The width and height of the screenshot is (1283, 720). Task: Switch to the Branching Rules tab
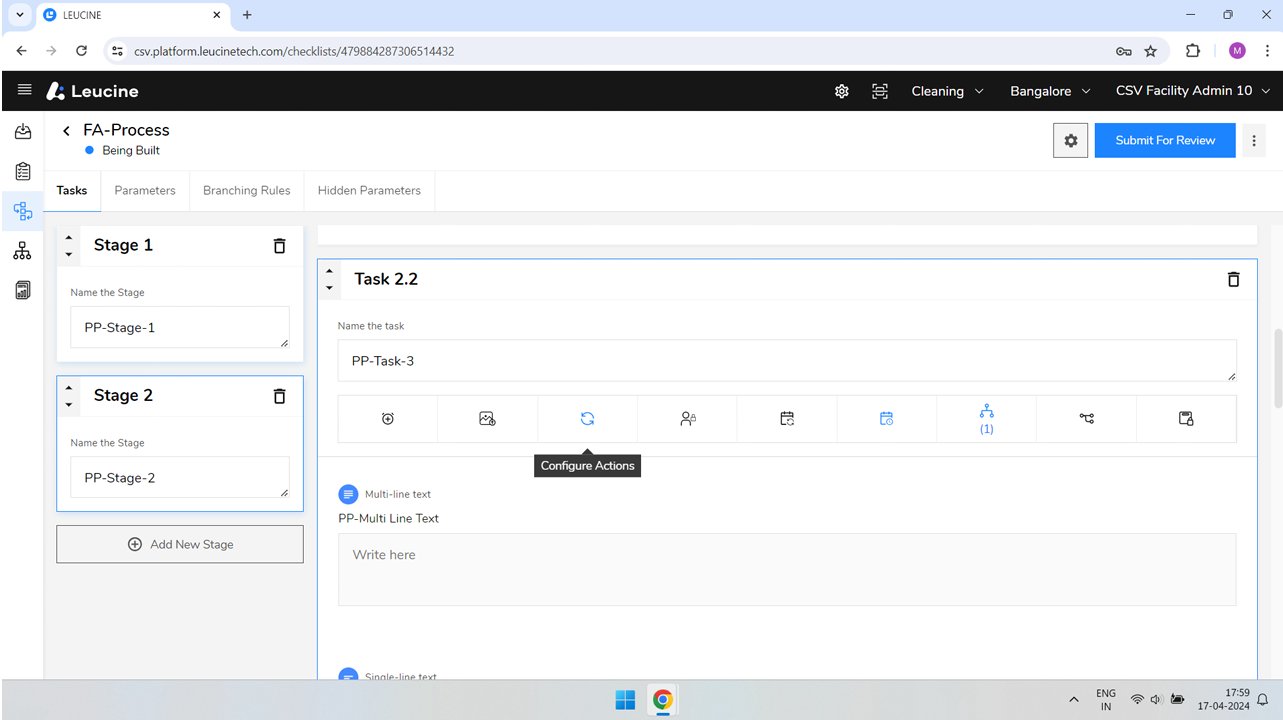(247, 190)
